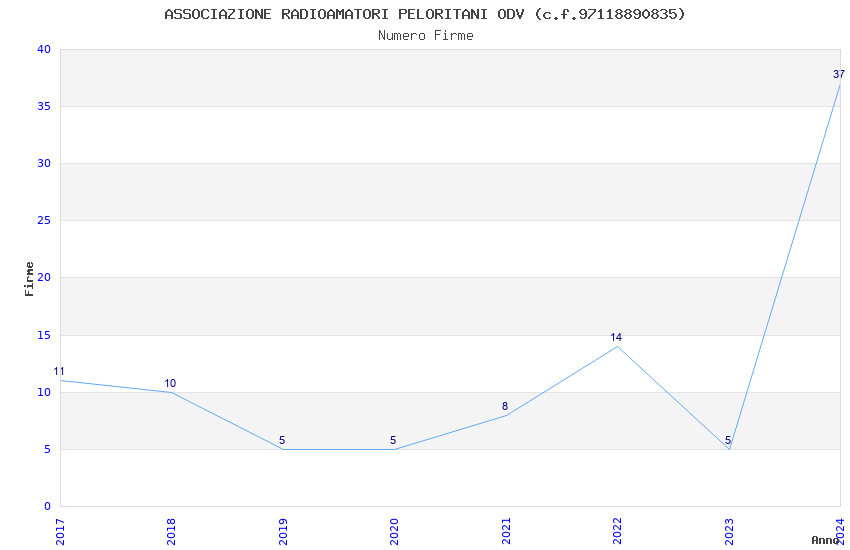Click x-axis year label 2019
The image size is (850, 550).
pyautogui.click(x=283, y=532)
